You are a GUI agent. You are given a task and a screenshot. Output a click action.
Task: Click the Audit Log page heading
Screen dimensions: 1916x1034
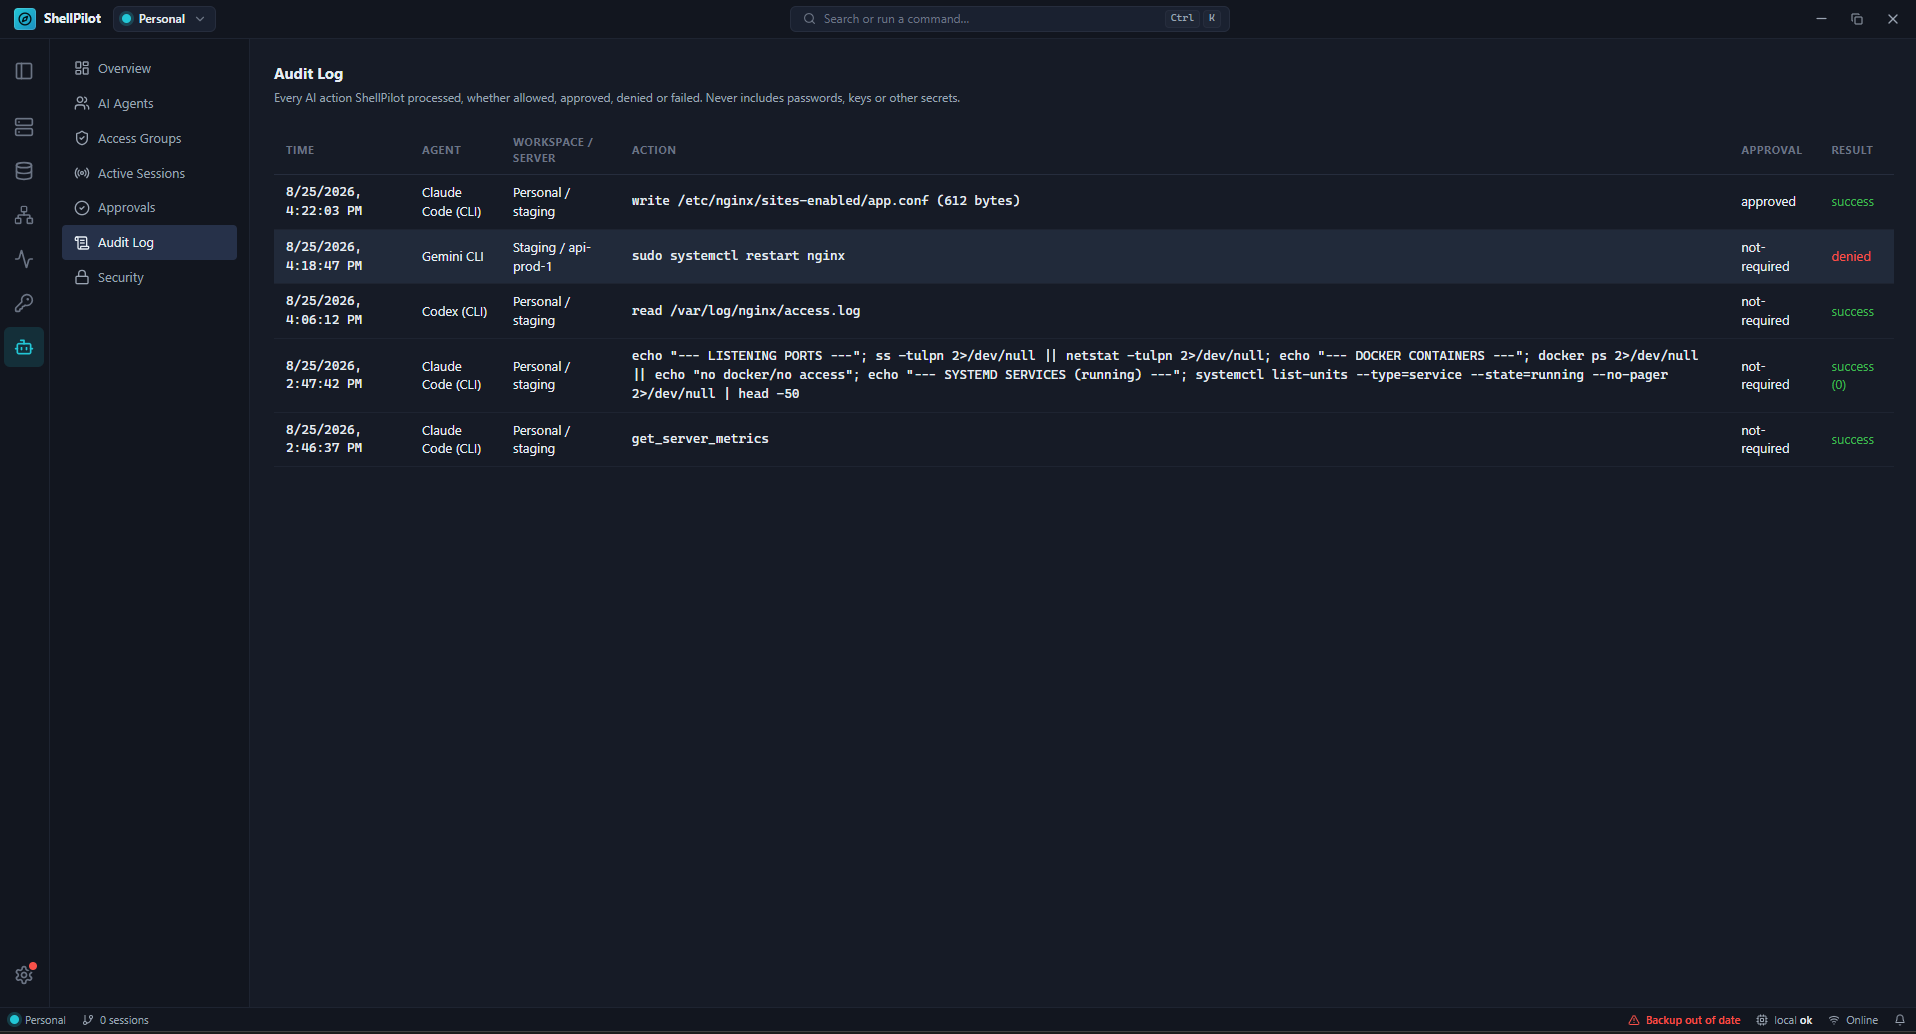[308, 74]
